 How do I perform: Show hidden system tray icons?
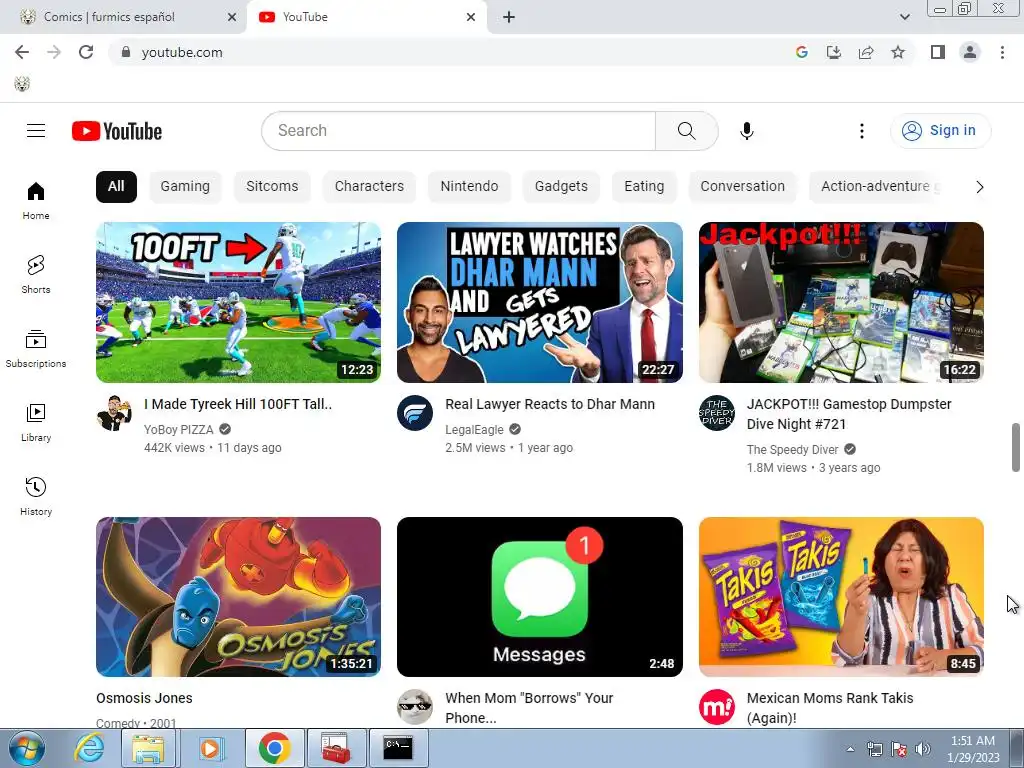(x=850, y=749)
